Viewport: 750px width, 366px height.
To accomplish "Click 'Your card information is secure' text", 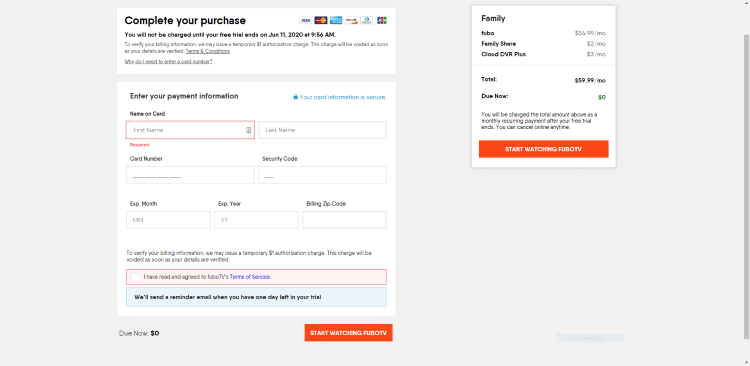I will (x=342, y=97).
